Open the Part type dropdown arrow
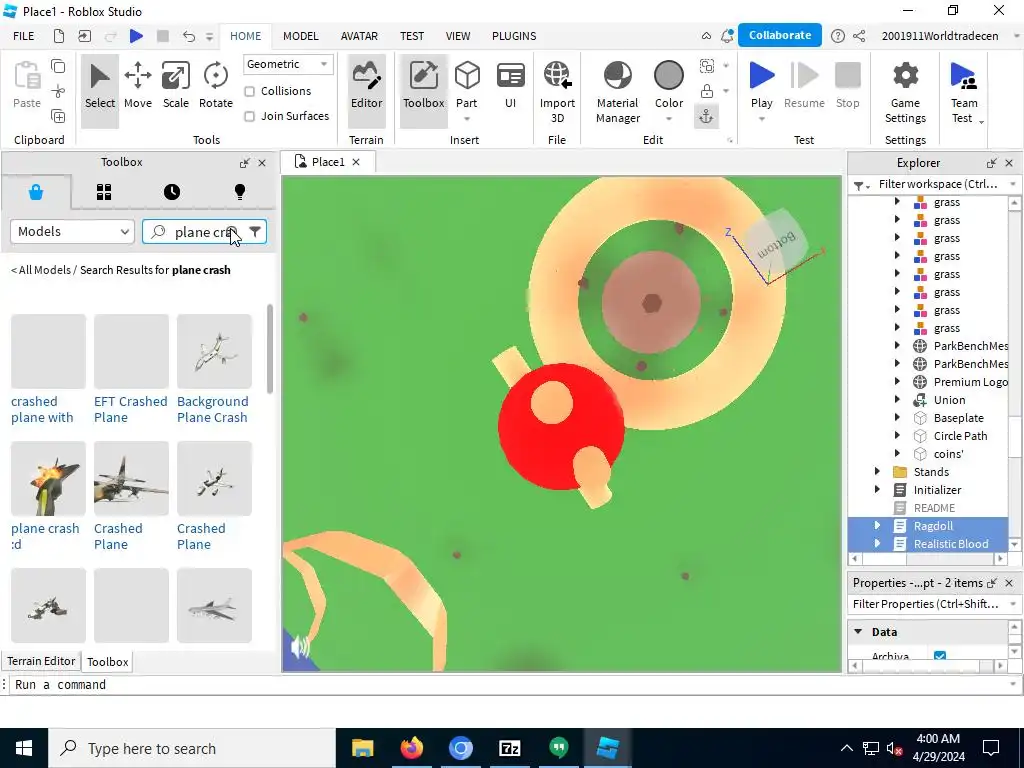 [467, 119]
